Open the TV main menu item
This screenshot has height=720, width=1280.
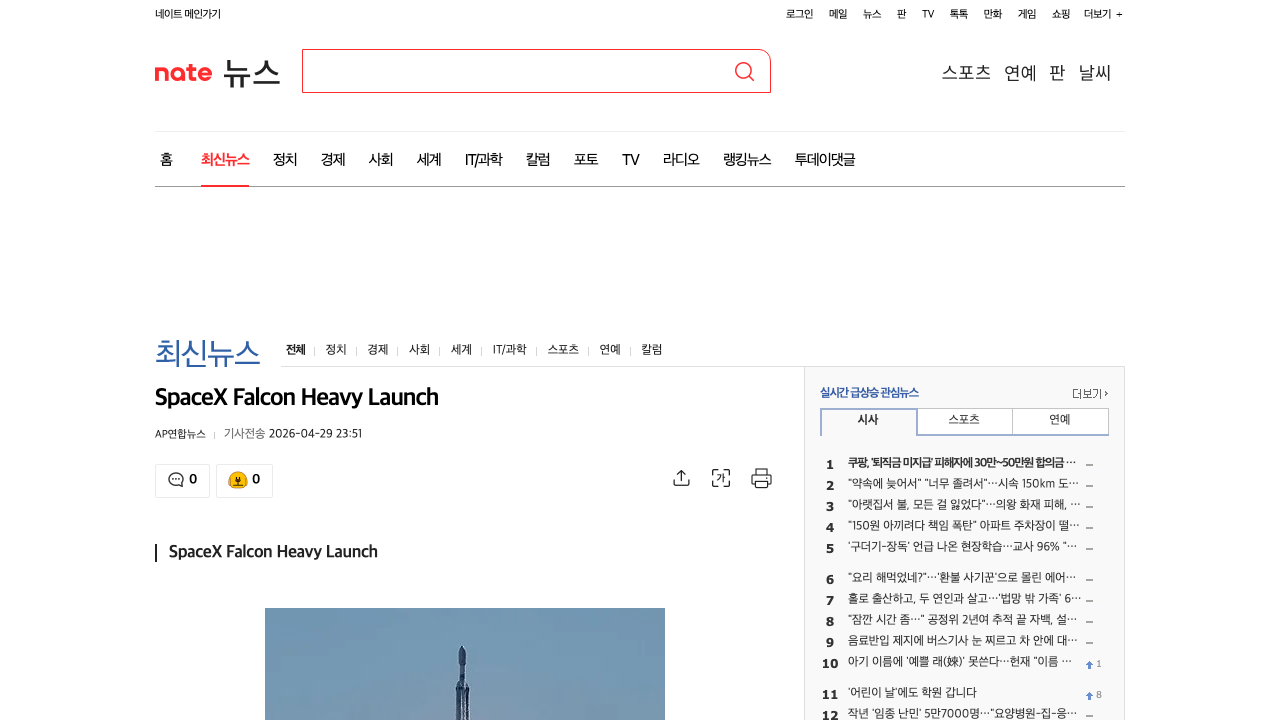tap(630, 159)
